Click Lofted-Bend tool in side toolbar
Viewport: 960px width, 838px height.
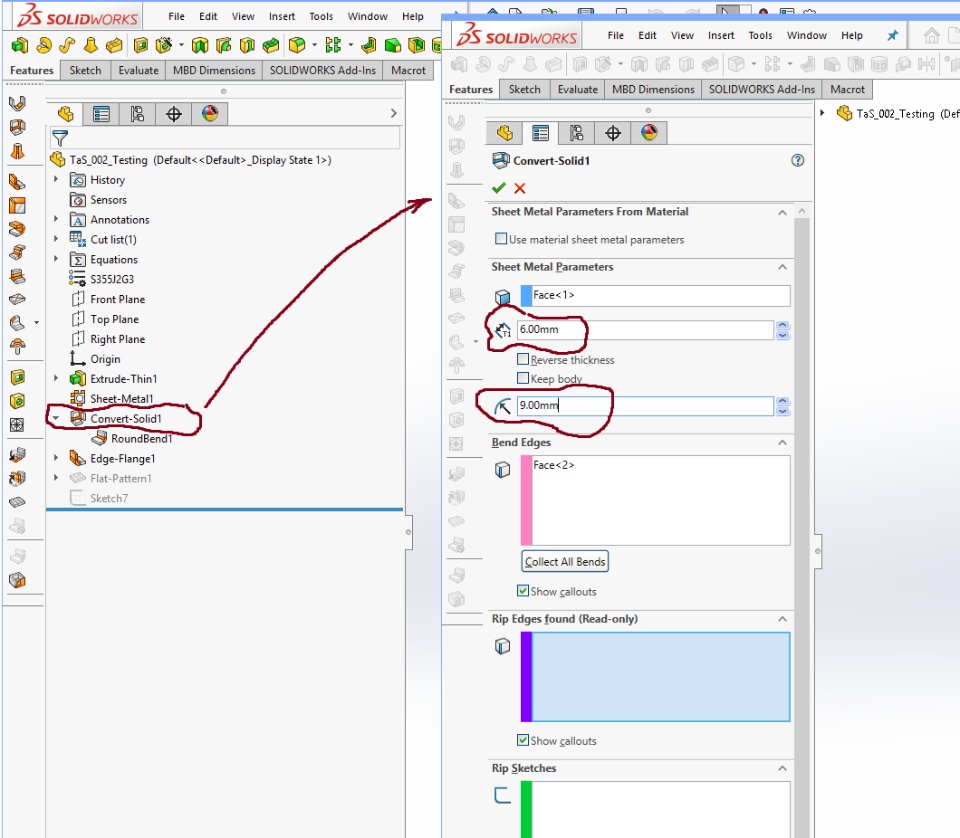(x=17, y=151)
